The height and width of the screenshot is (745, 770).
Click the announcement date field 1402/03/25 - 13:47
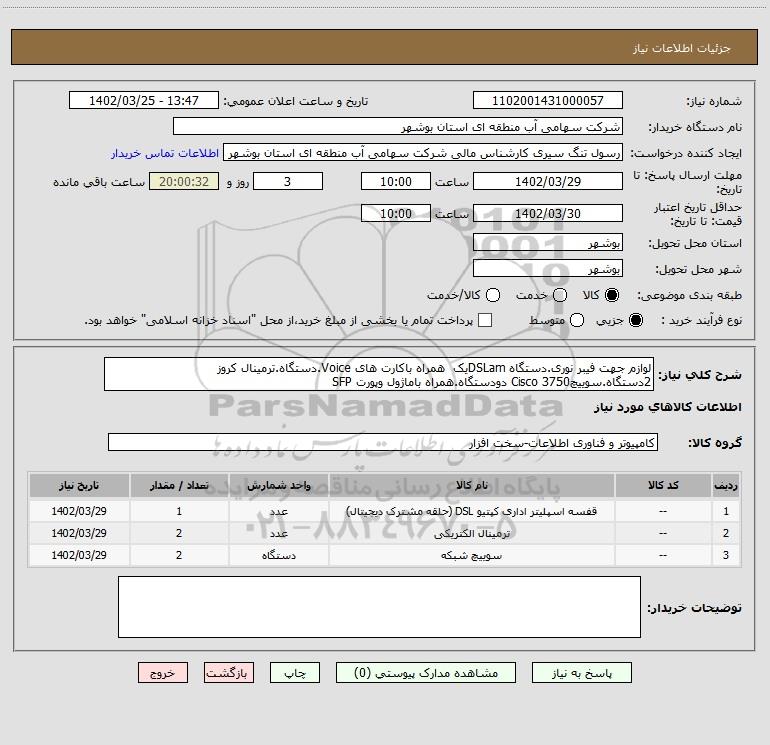coord(144,101)
